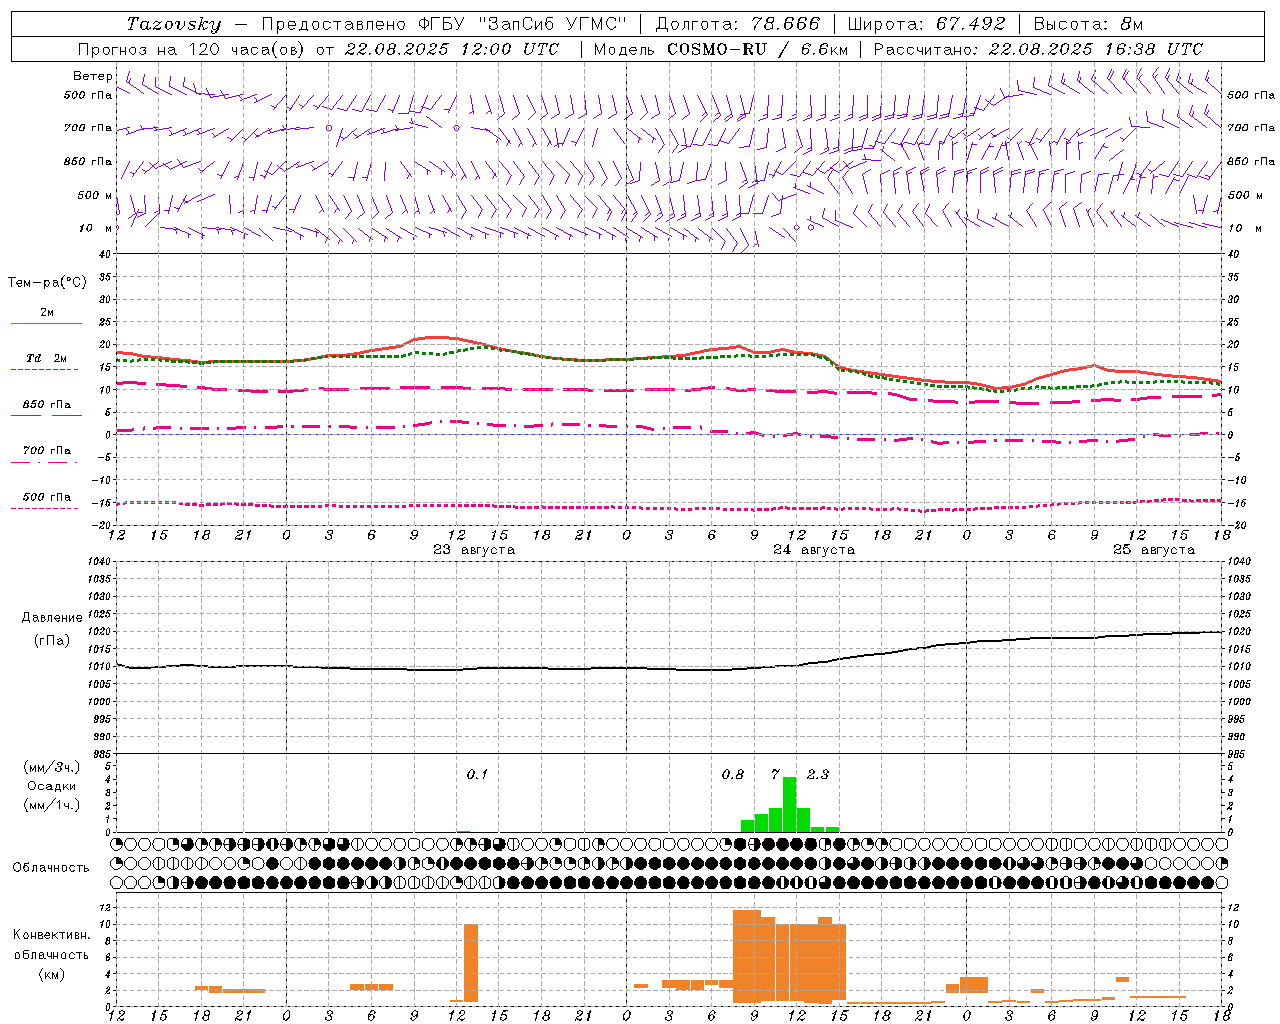Screen dimensions: 1280x1024
Task: Click the "Рассчитано: 22.08.2025 16:38 UTC" text
Action: click(x=1038, y=49)
